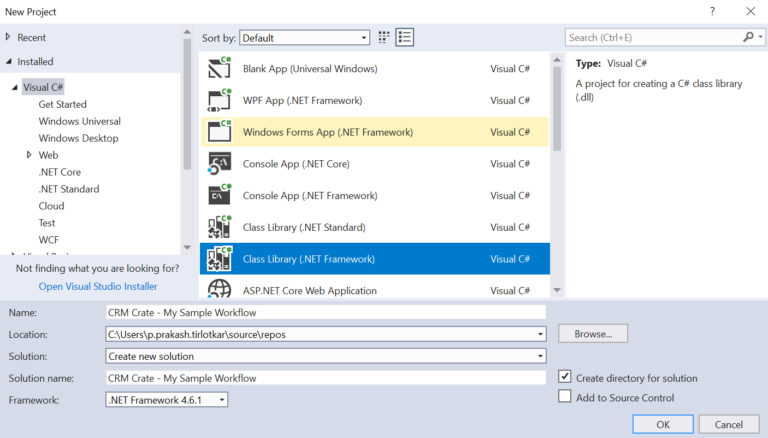Click the Console App (.NET Core) template icon

click(219, 163)
